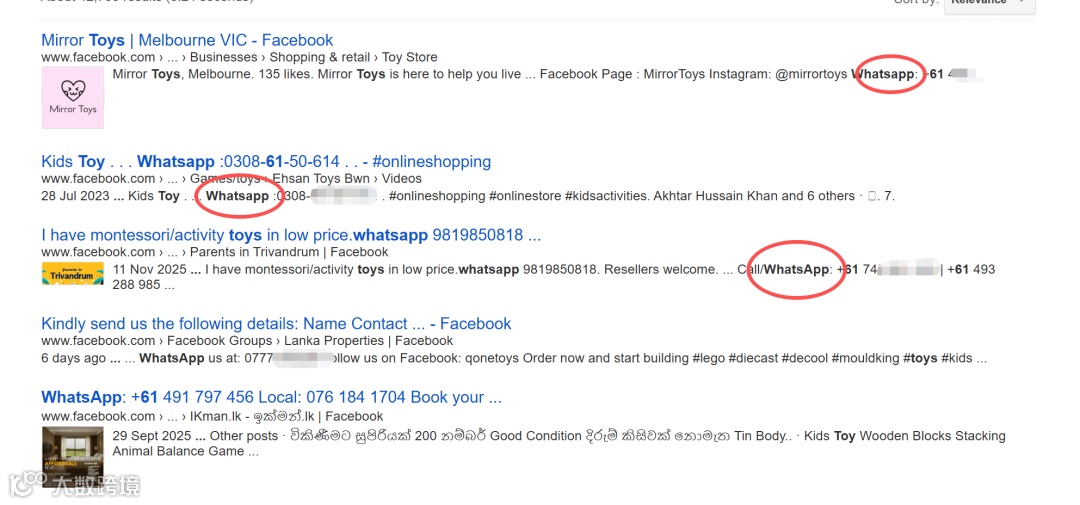Open the montessori/activity toys low price result
1080x505 pixels.
[291, 235]
